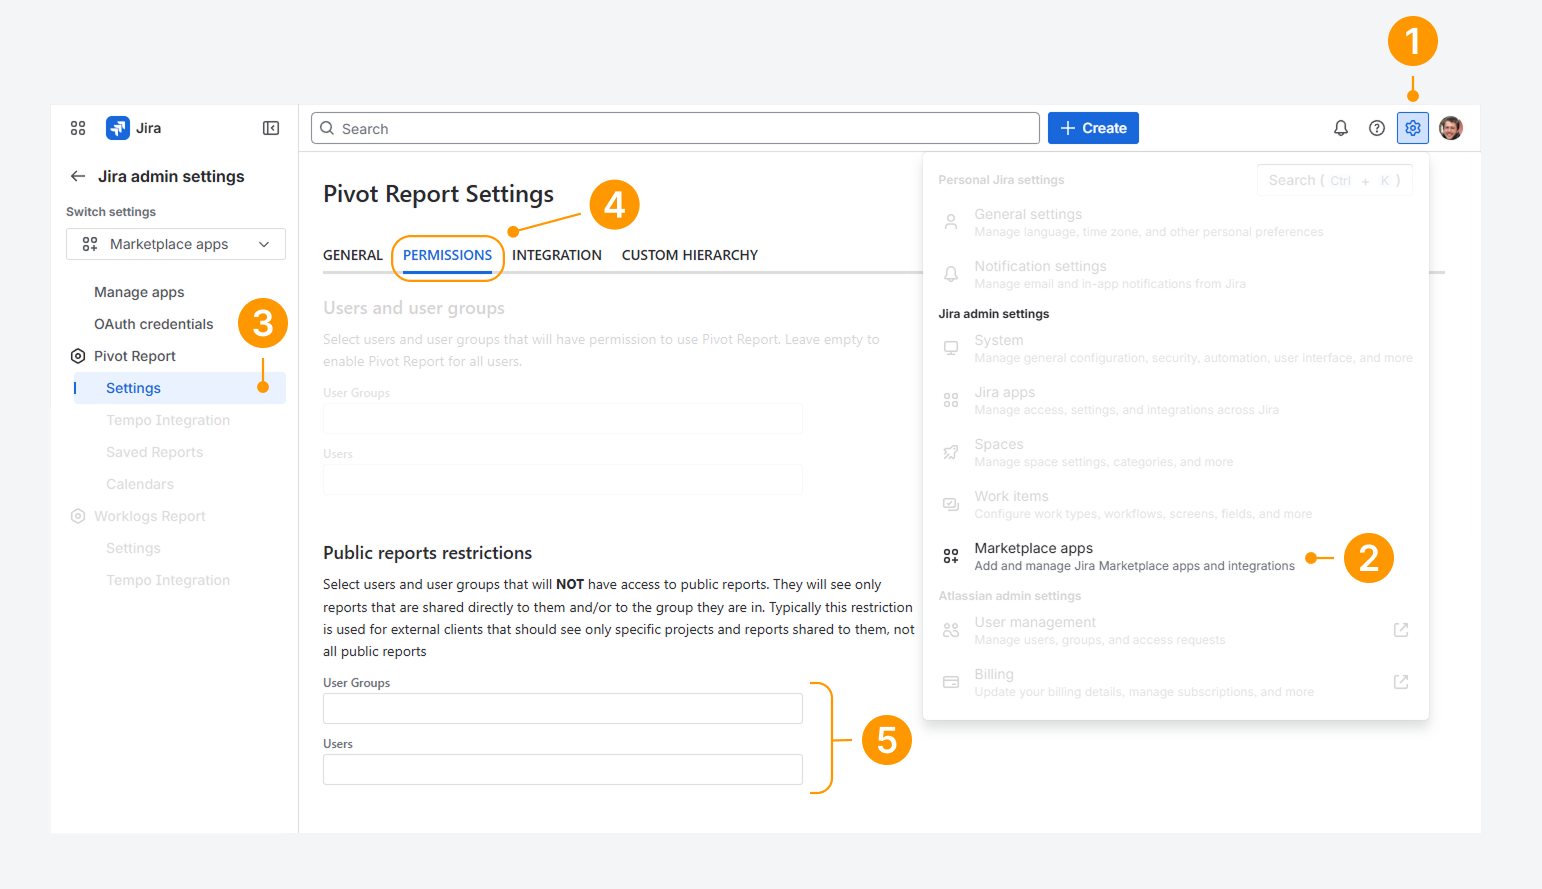Open the Marketplace apps switch settings dropdown
Screen dimensions: 1542x889
point(176,244)
